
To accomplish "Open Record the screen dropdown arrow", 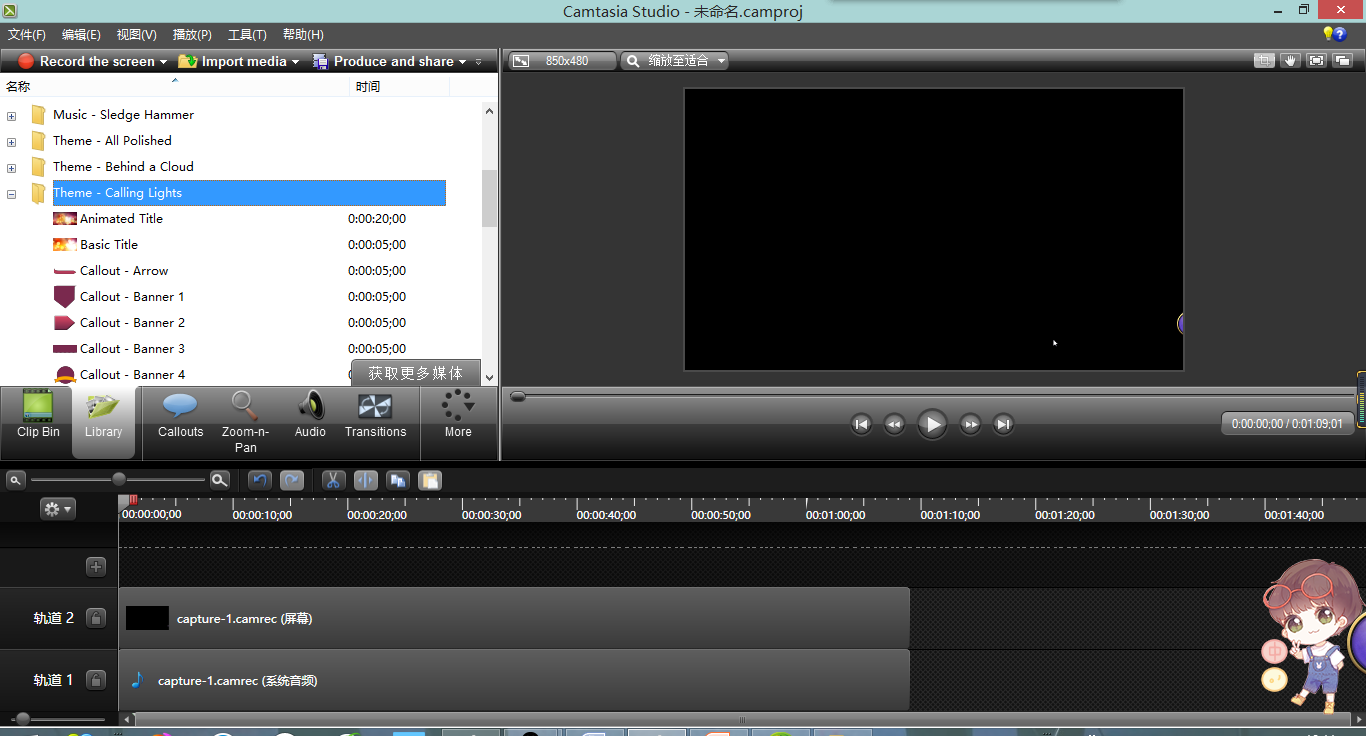I will [x=164, y=62].
